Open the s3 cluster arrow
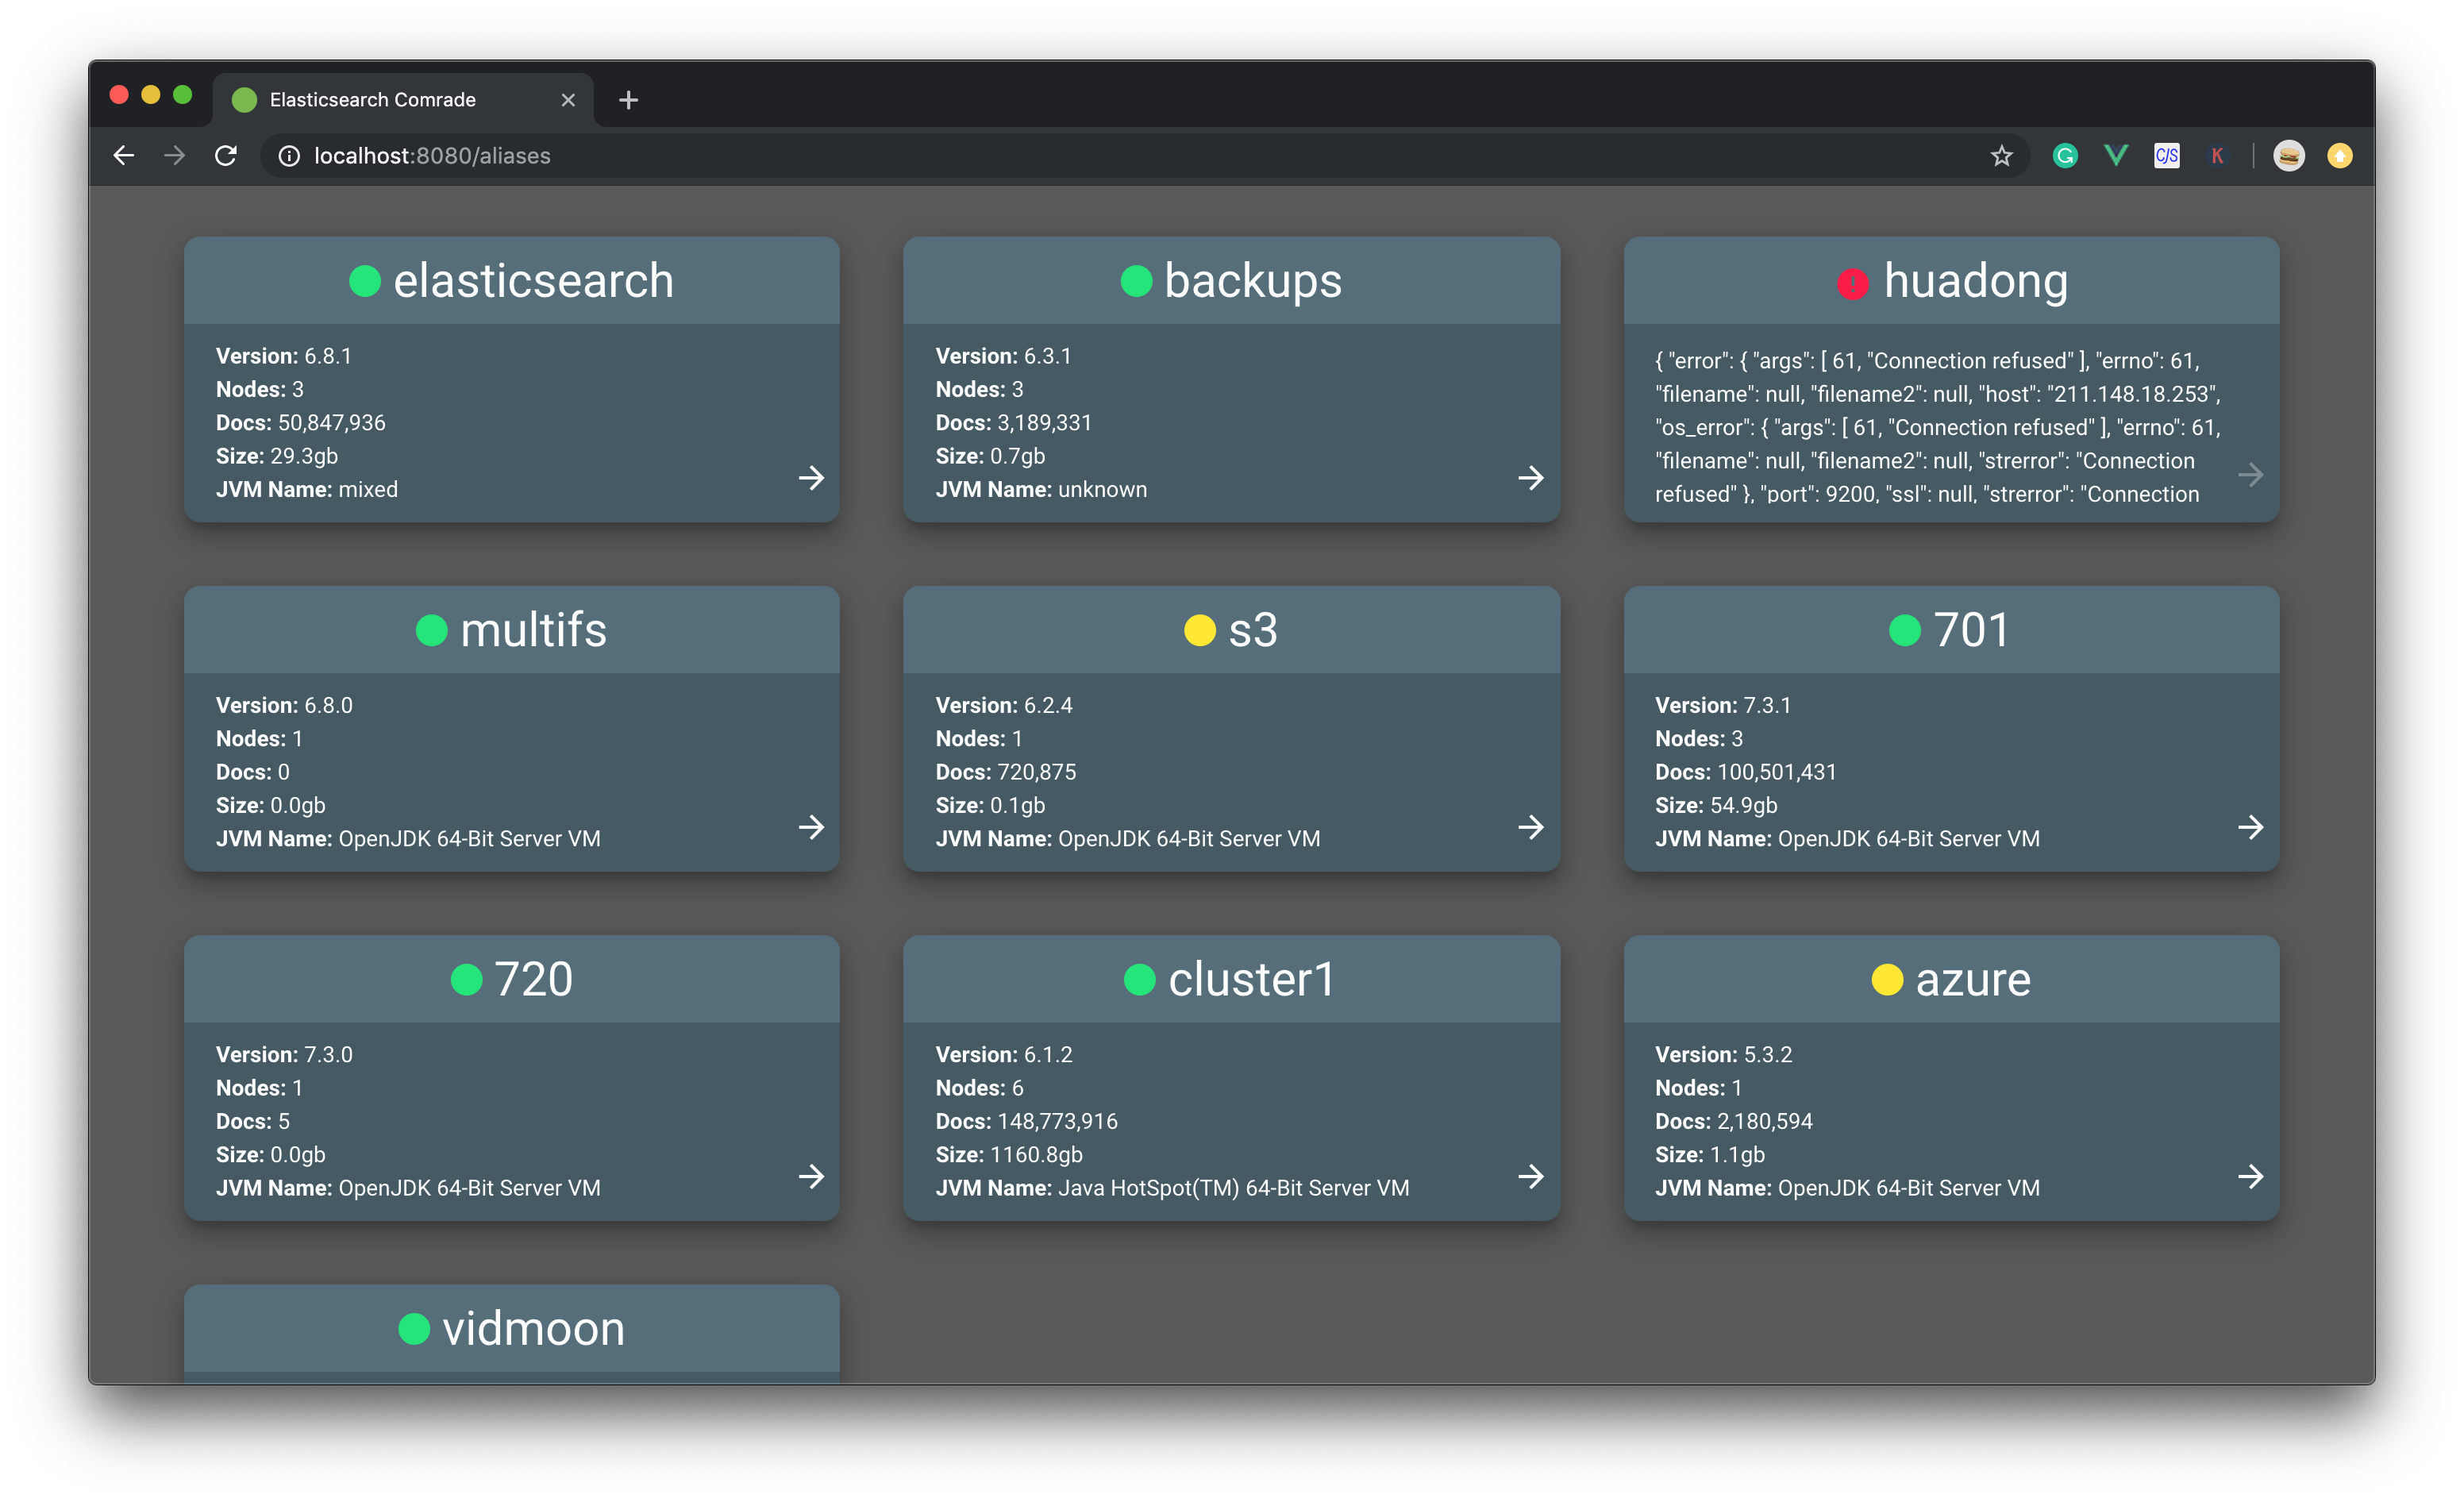This screenshot has width=2464, height=1502. (1530, 827)
